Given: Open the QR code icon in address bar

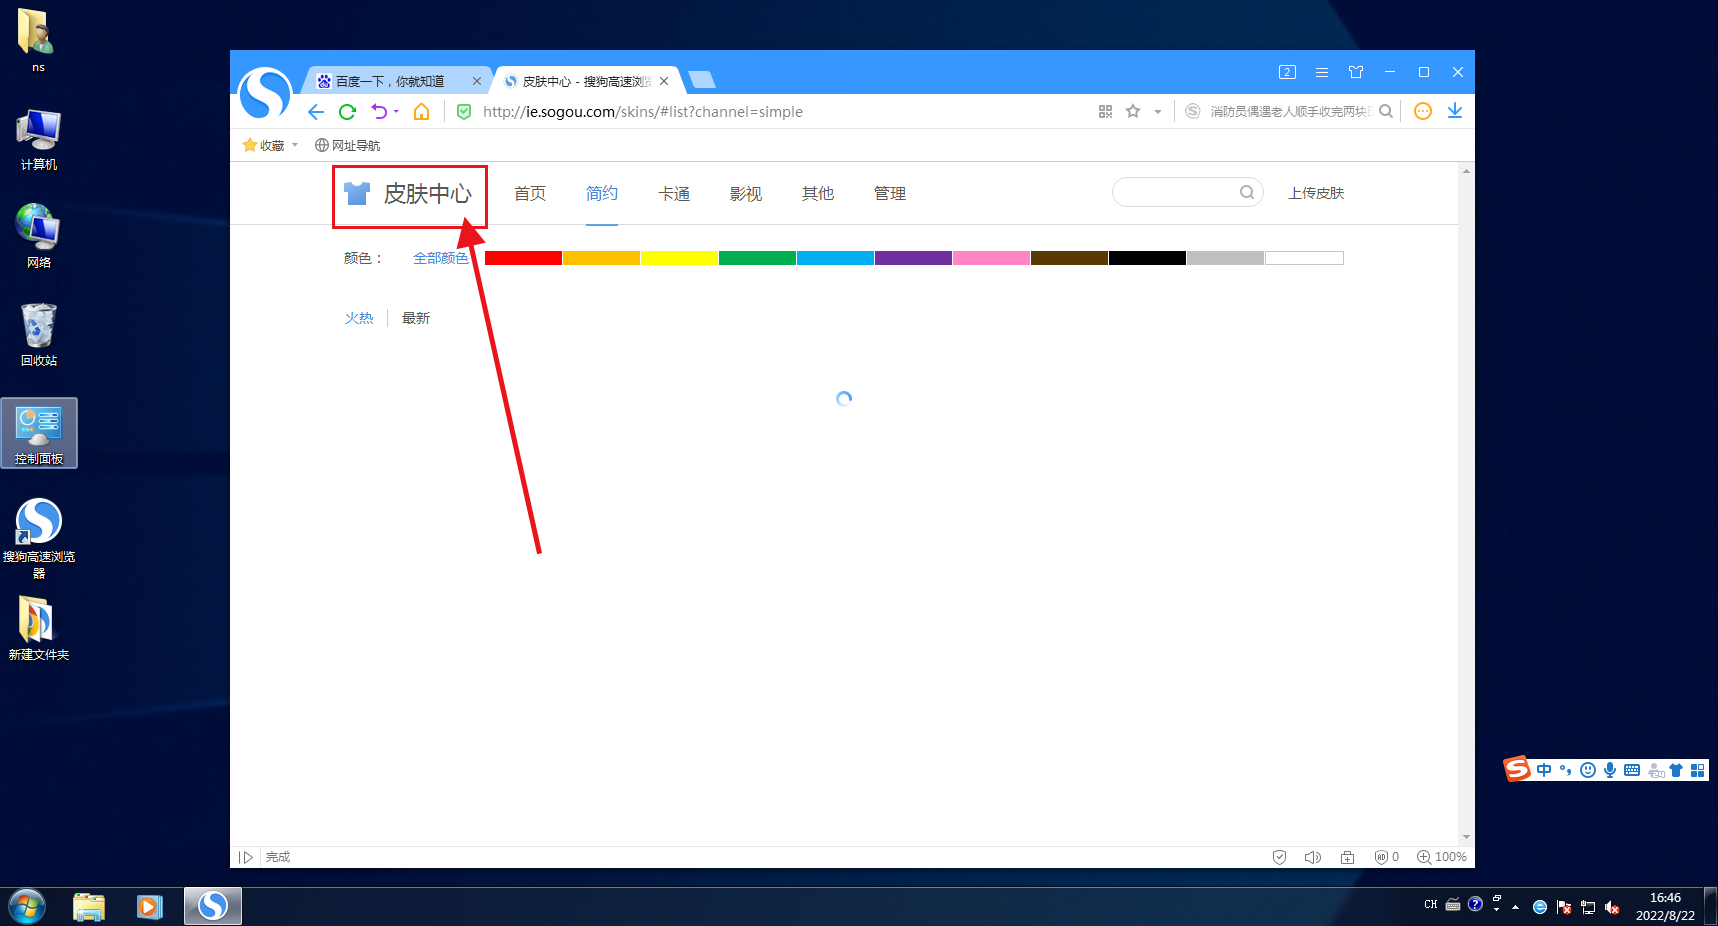Looking at the screenshot, I should tap(1105, 112).
